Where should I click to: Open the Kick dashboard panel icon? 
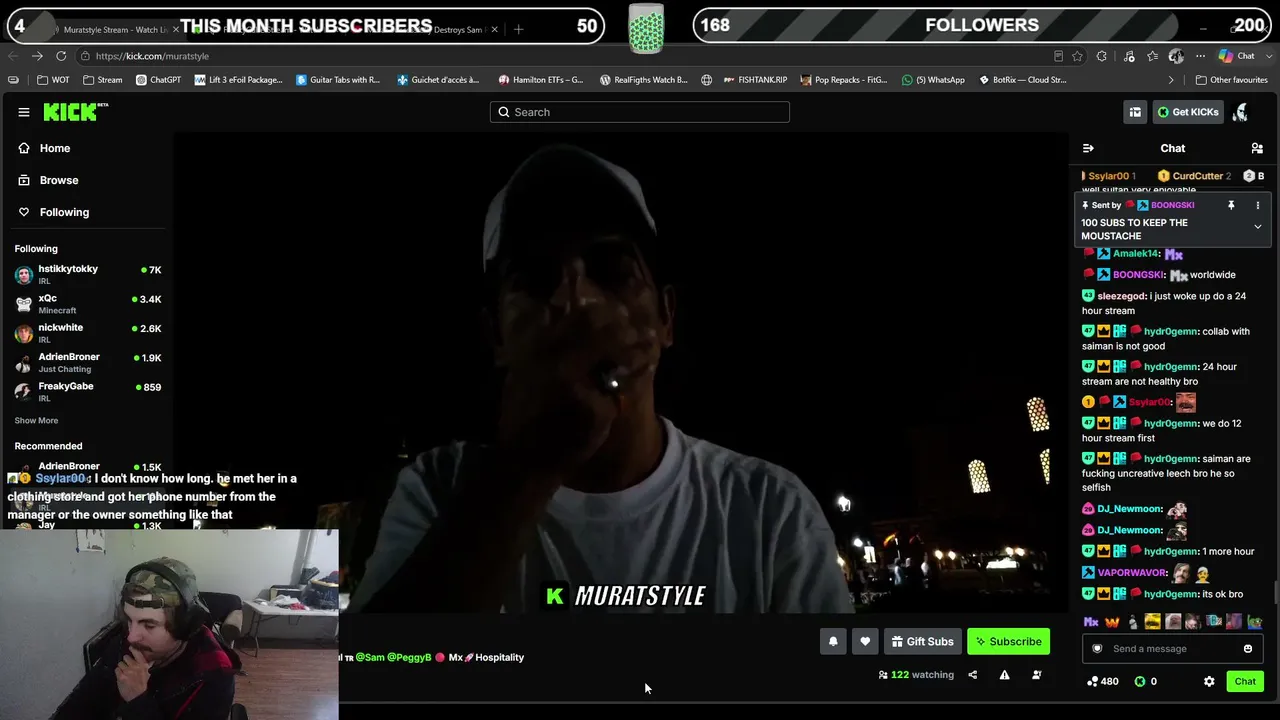(1135, 112)
